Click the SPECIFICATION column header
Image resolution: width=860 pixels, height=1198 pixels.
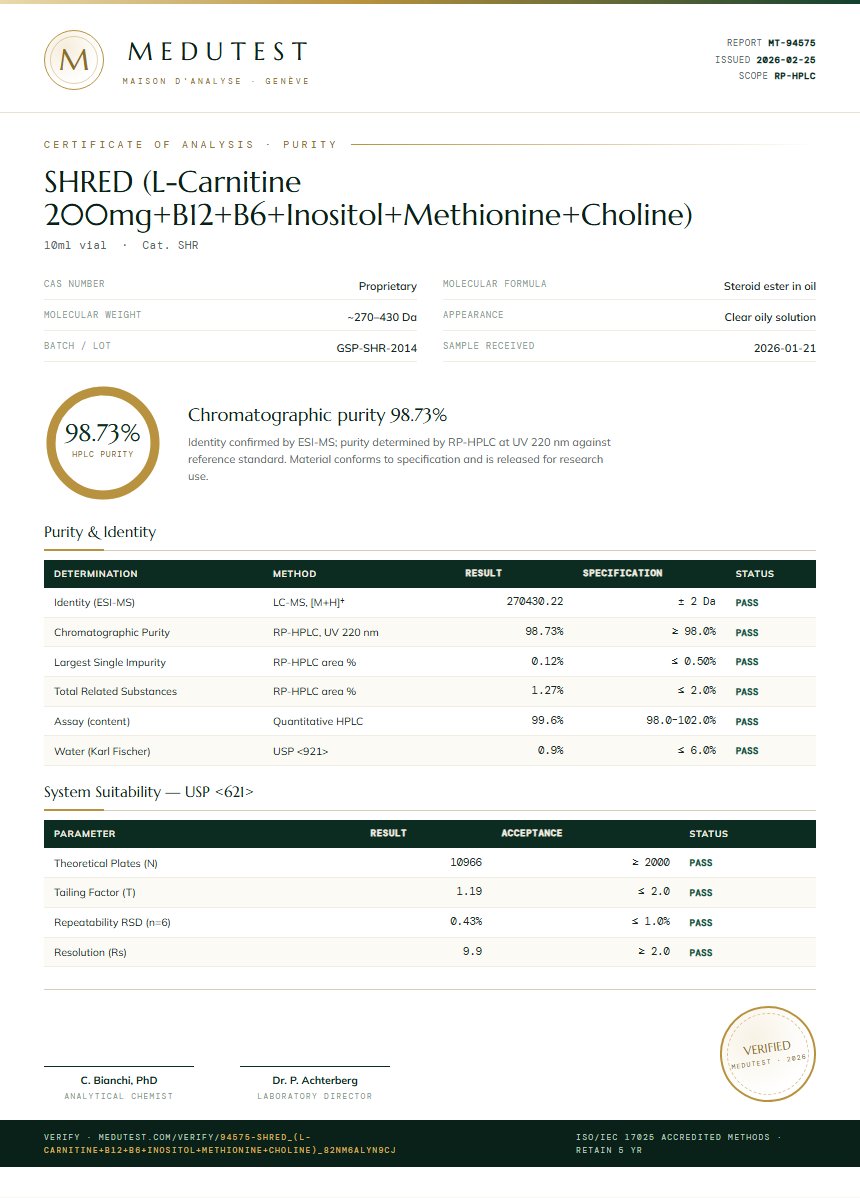(622, 573)
